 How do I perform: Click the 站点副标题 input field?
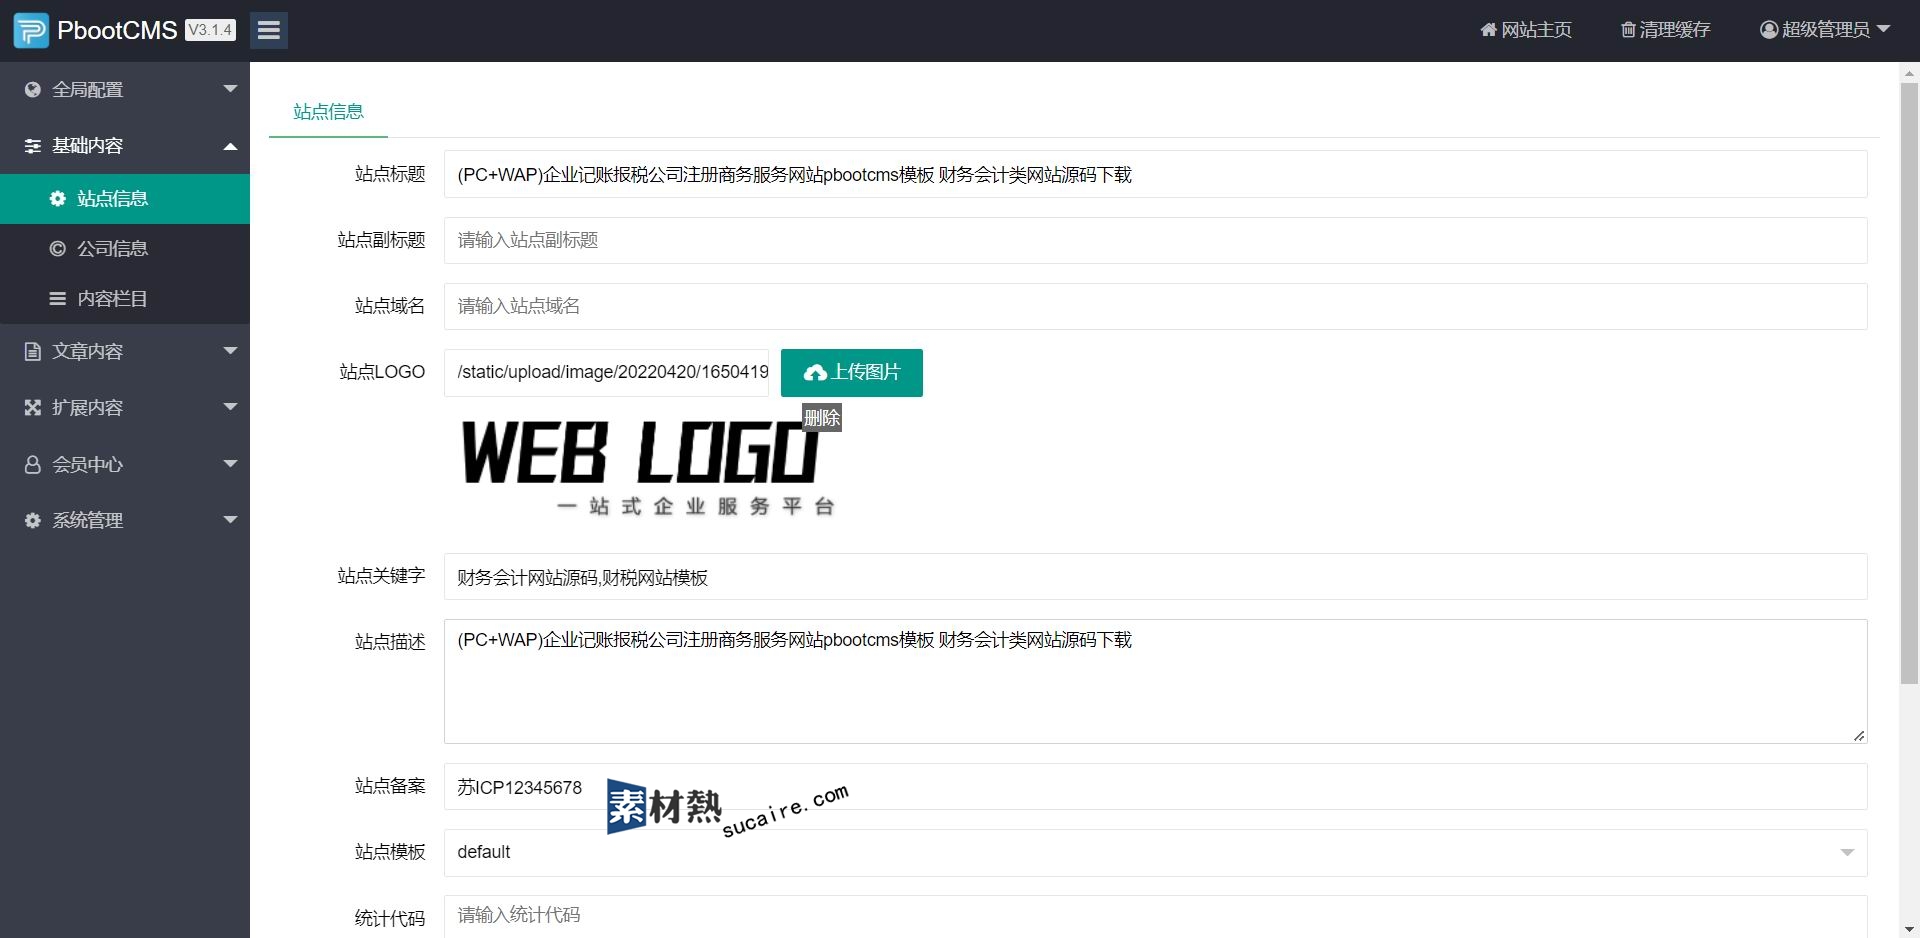point(1155,241)
